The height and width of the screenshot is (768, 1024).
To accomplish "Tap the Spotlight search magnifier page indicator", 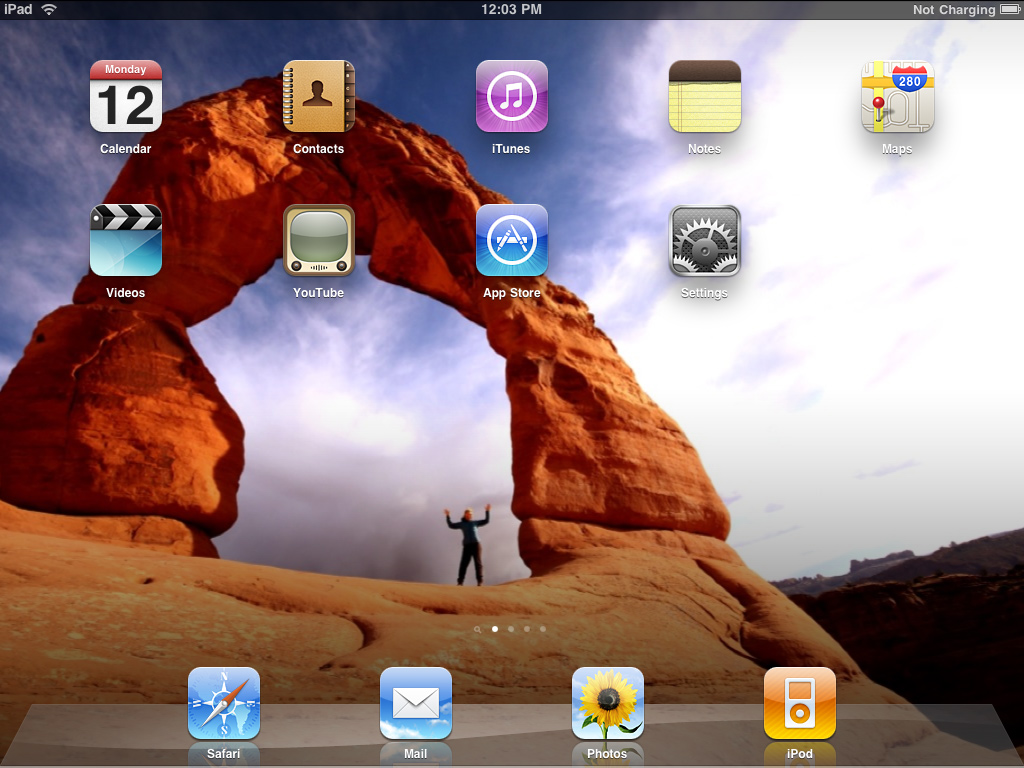I will (x=477, y=630).
